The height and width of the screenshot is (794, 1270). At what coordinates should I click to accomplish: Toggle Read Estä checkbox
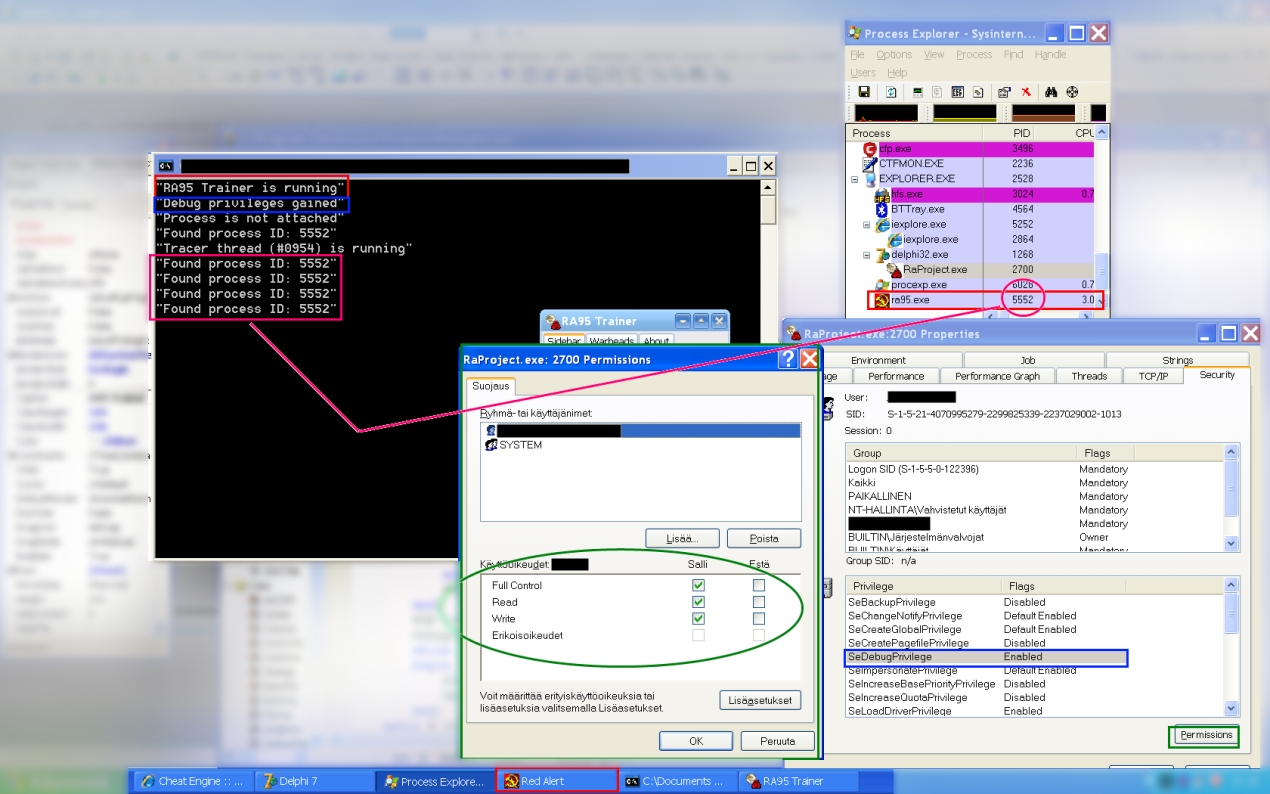[759, 602]
